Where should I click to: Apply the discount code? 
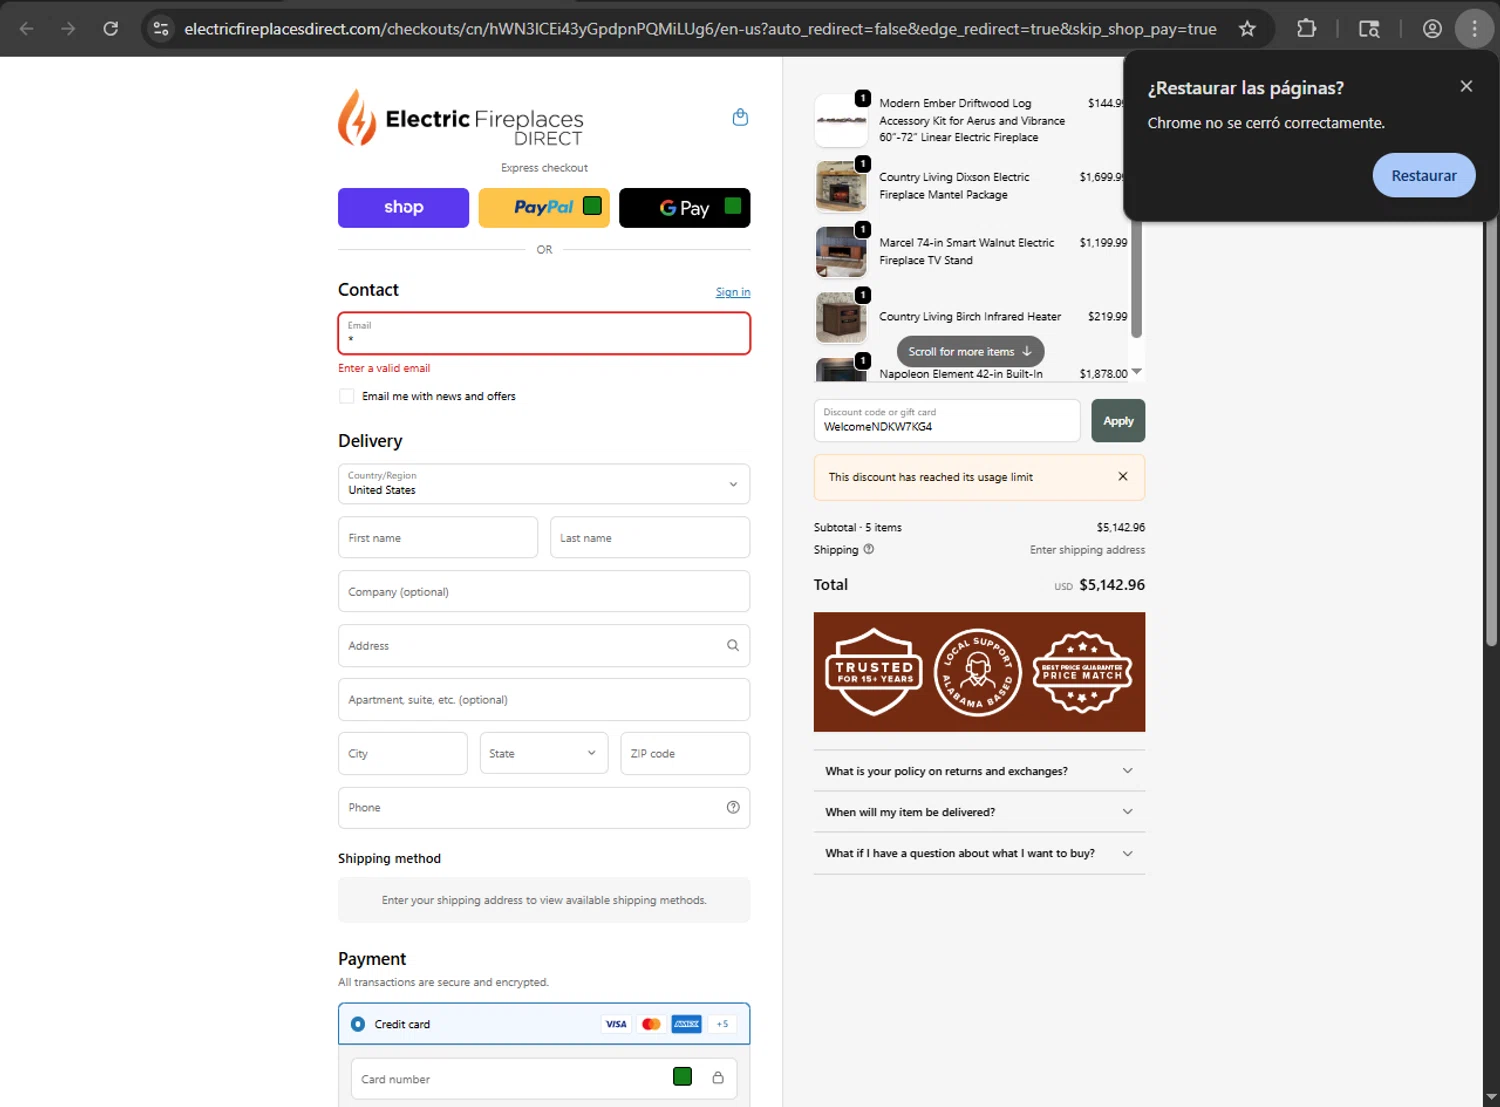click(x=1118, y=420)
